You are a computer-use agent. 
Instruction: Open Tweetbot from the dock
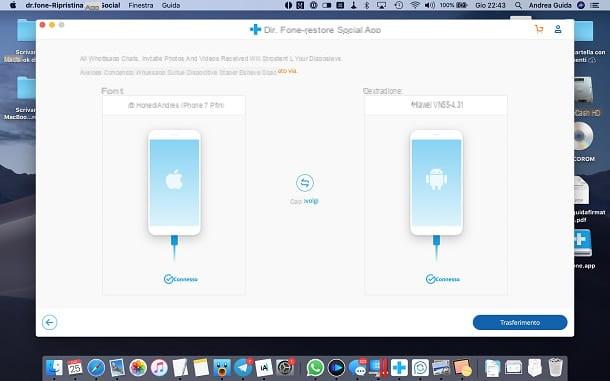tap(222, 367)
